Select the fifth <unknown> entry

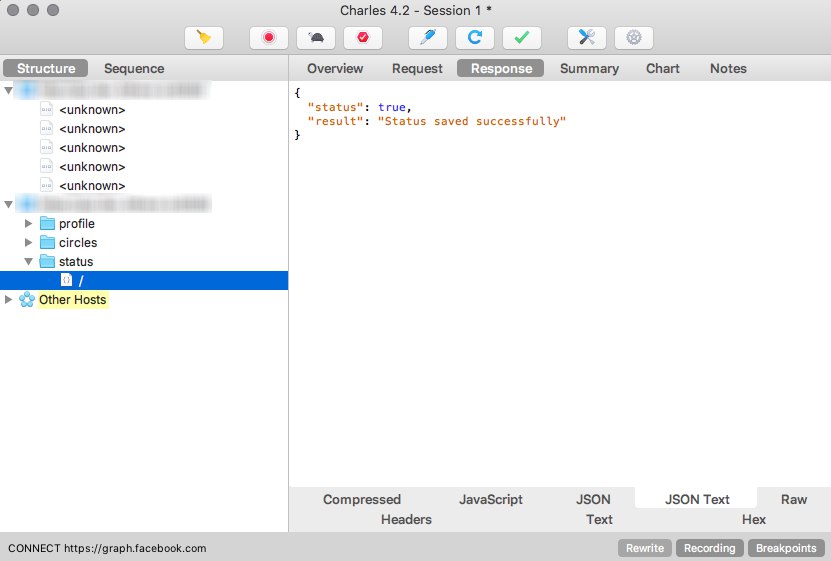click(92, 186)
